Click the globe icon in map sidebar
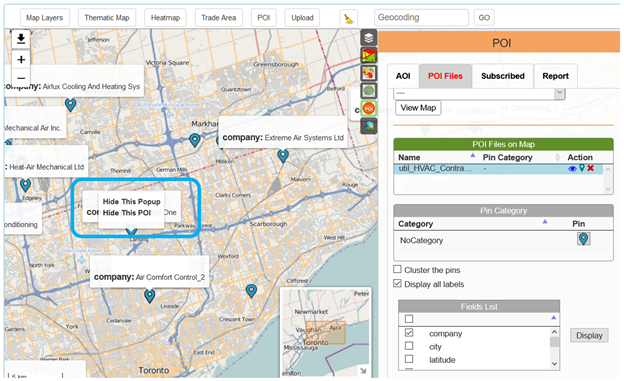 (x=369, y=126)
